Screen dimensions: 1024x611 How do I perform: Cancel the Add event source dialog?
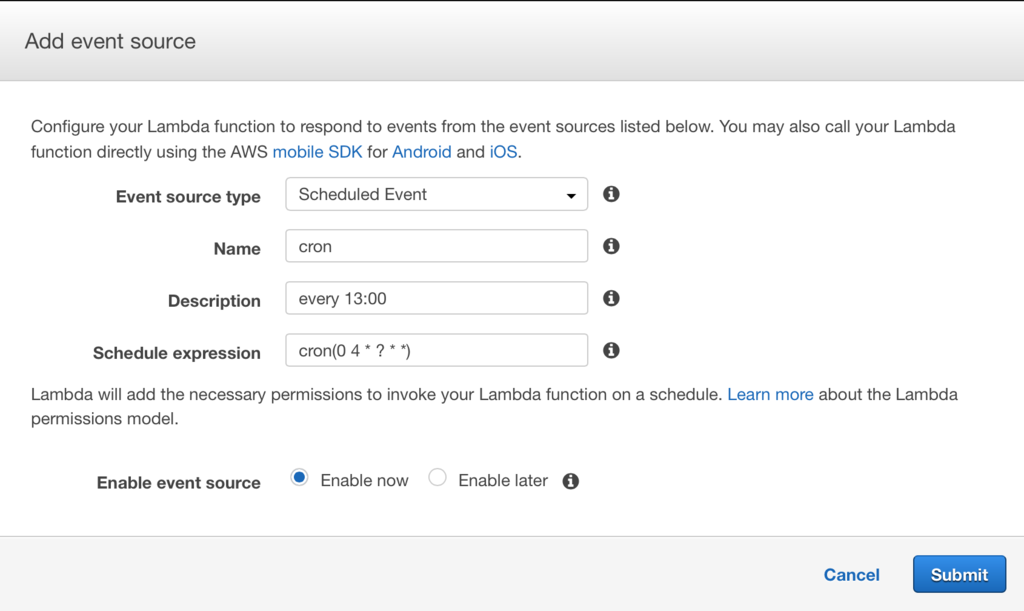[851, 575]
